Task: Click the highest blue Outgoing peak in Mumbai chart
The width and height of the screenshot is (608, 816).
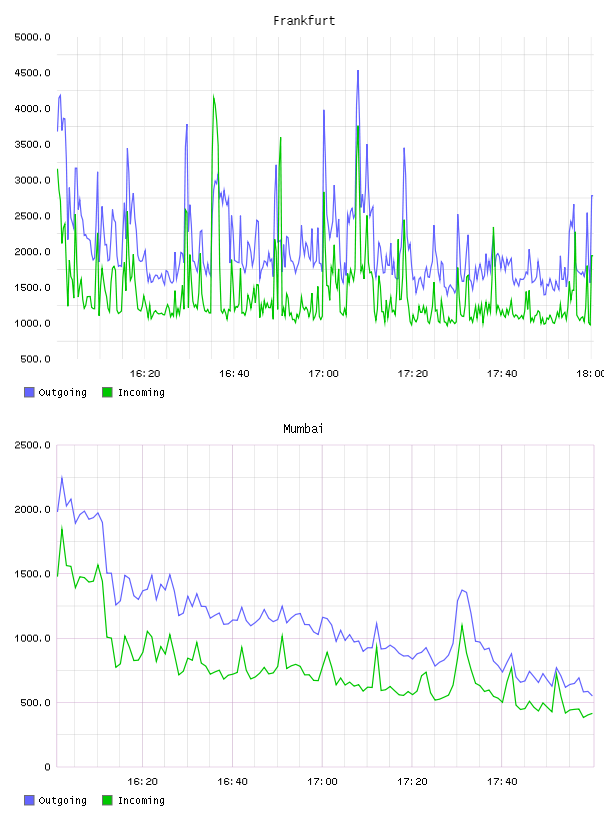Action: pos(62,477)
